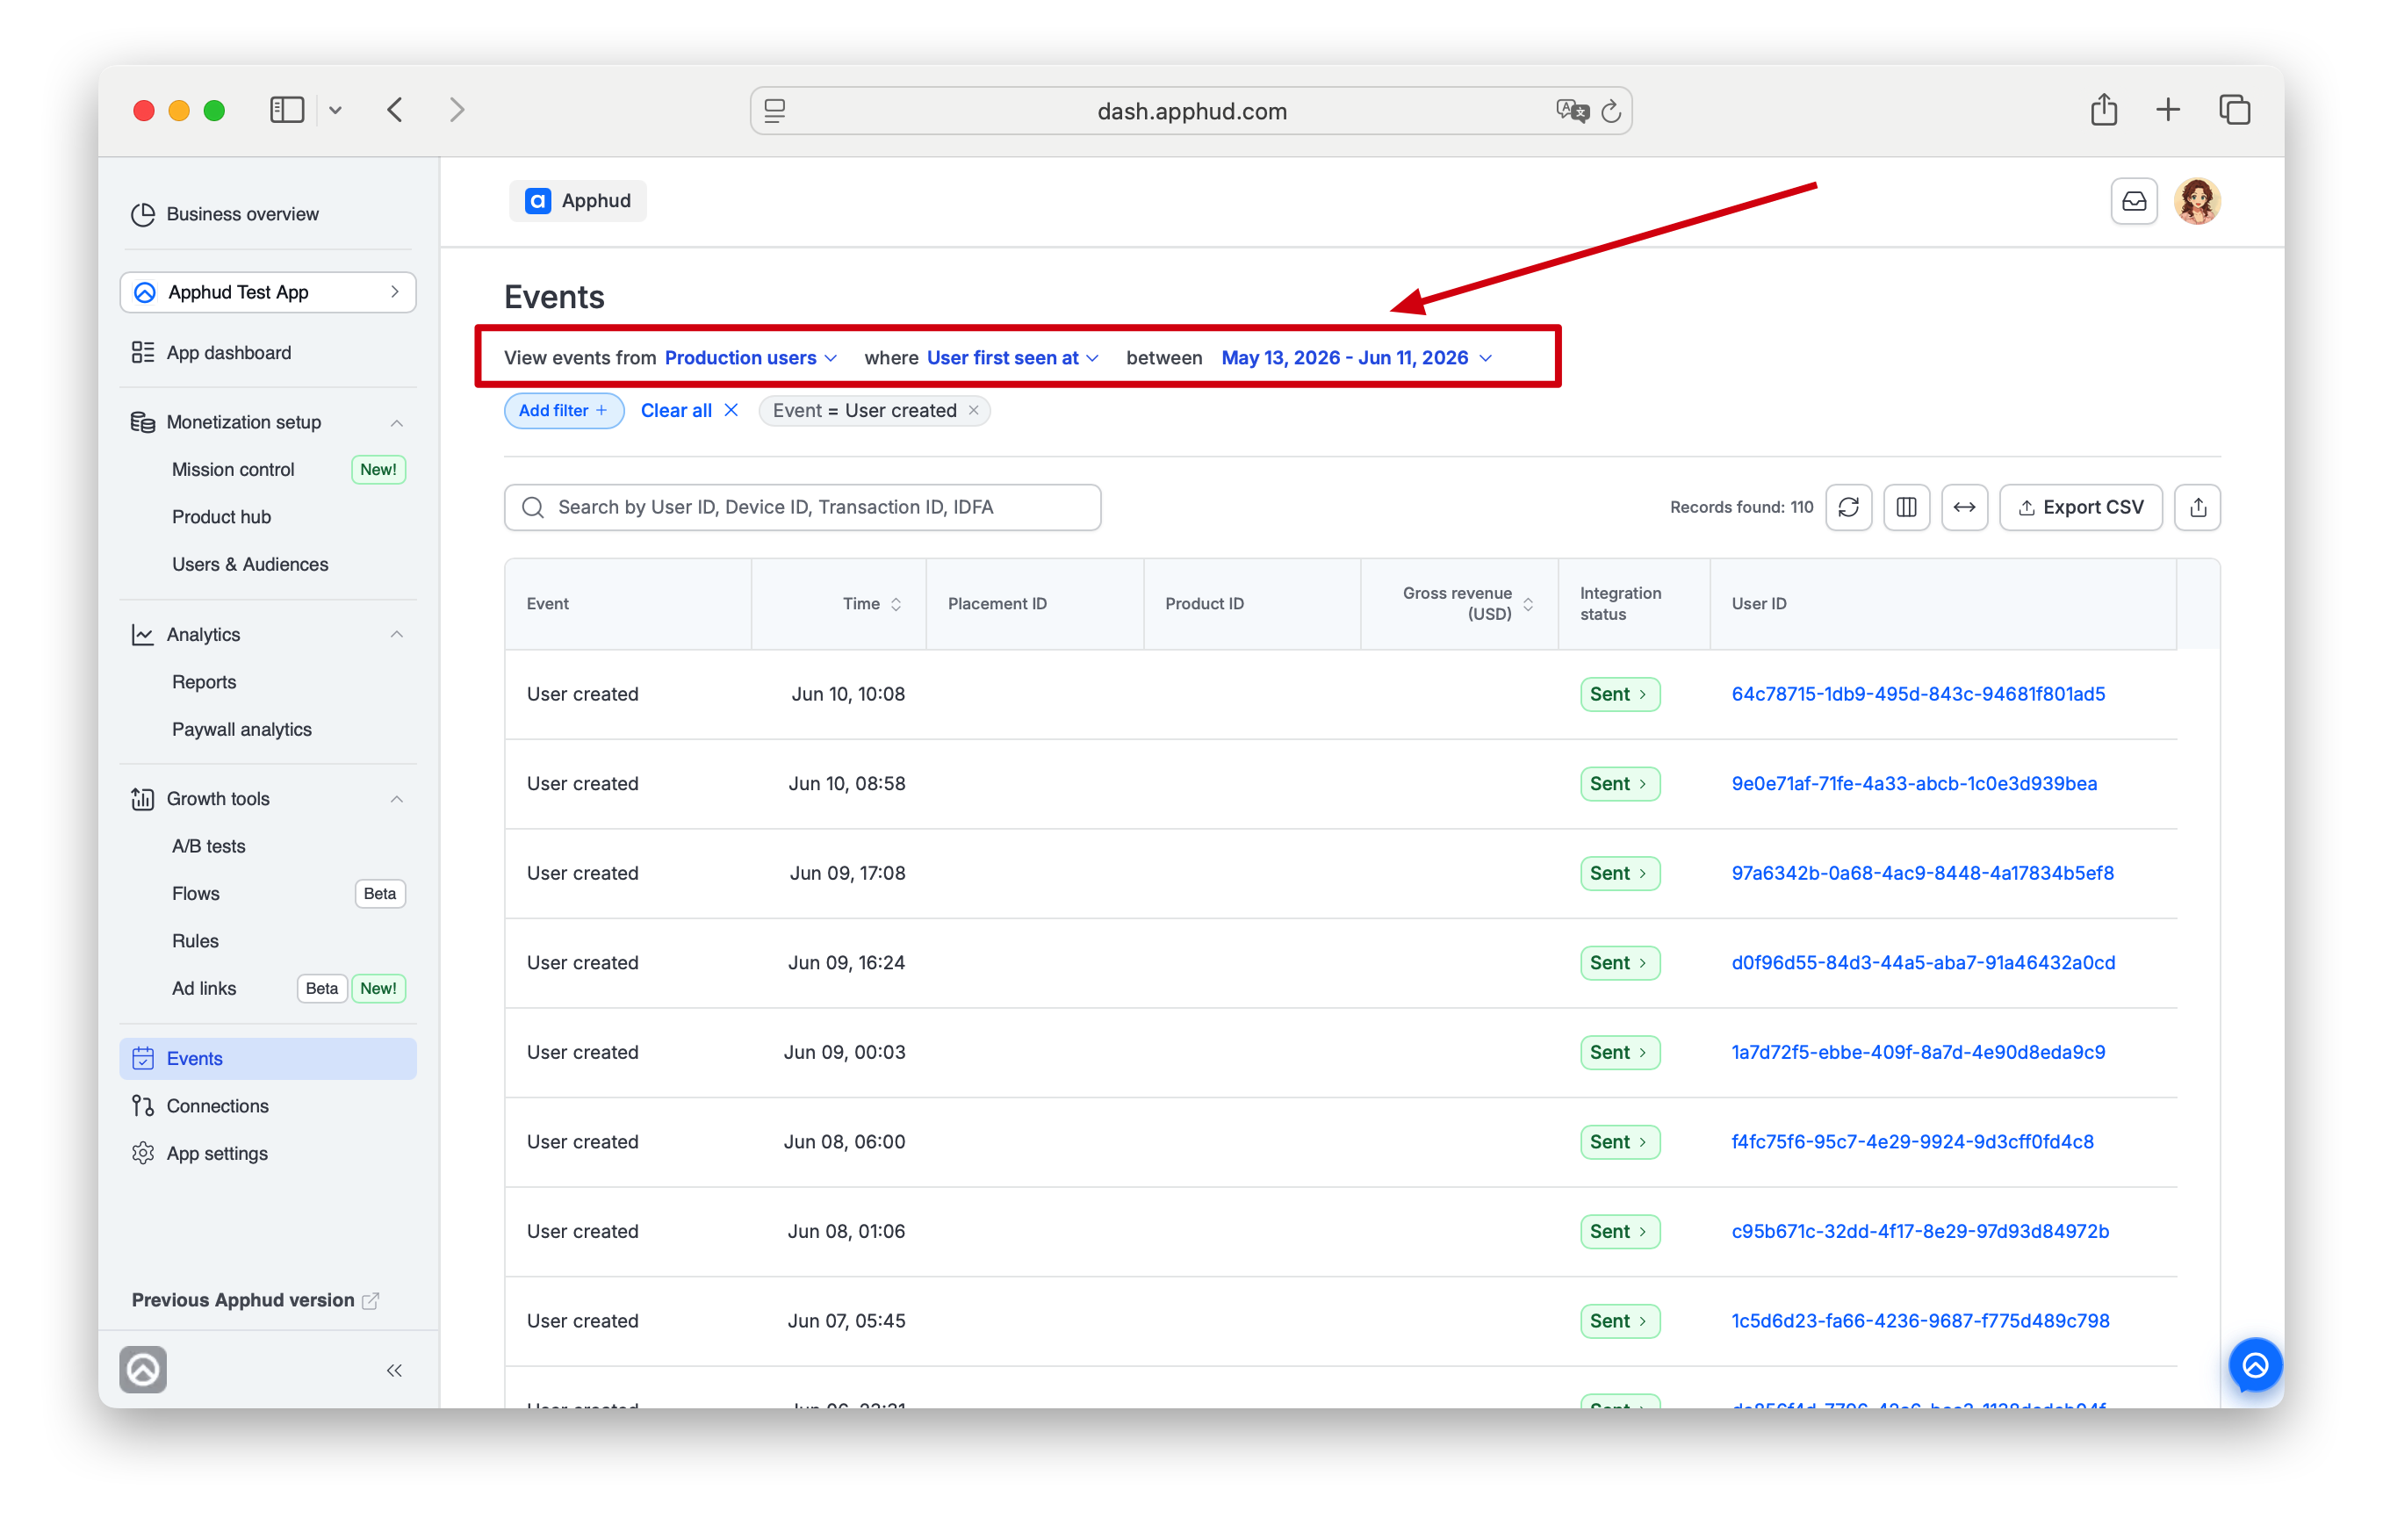Click Safari translate icon in address bar
Viewport: 2383px width, 1540px height.
tap(1571, 110)
